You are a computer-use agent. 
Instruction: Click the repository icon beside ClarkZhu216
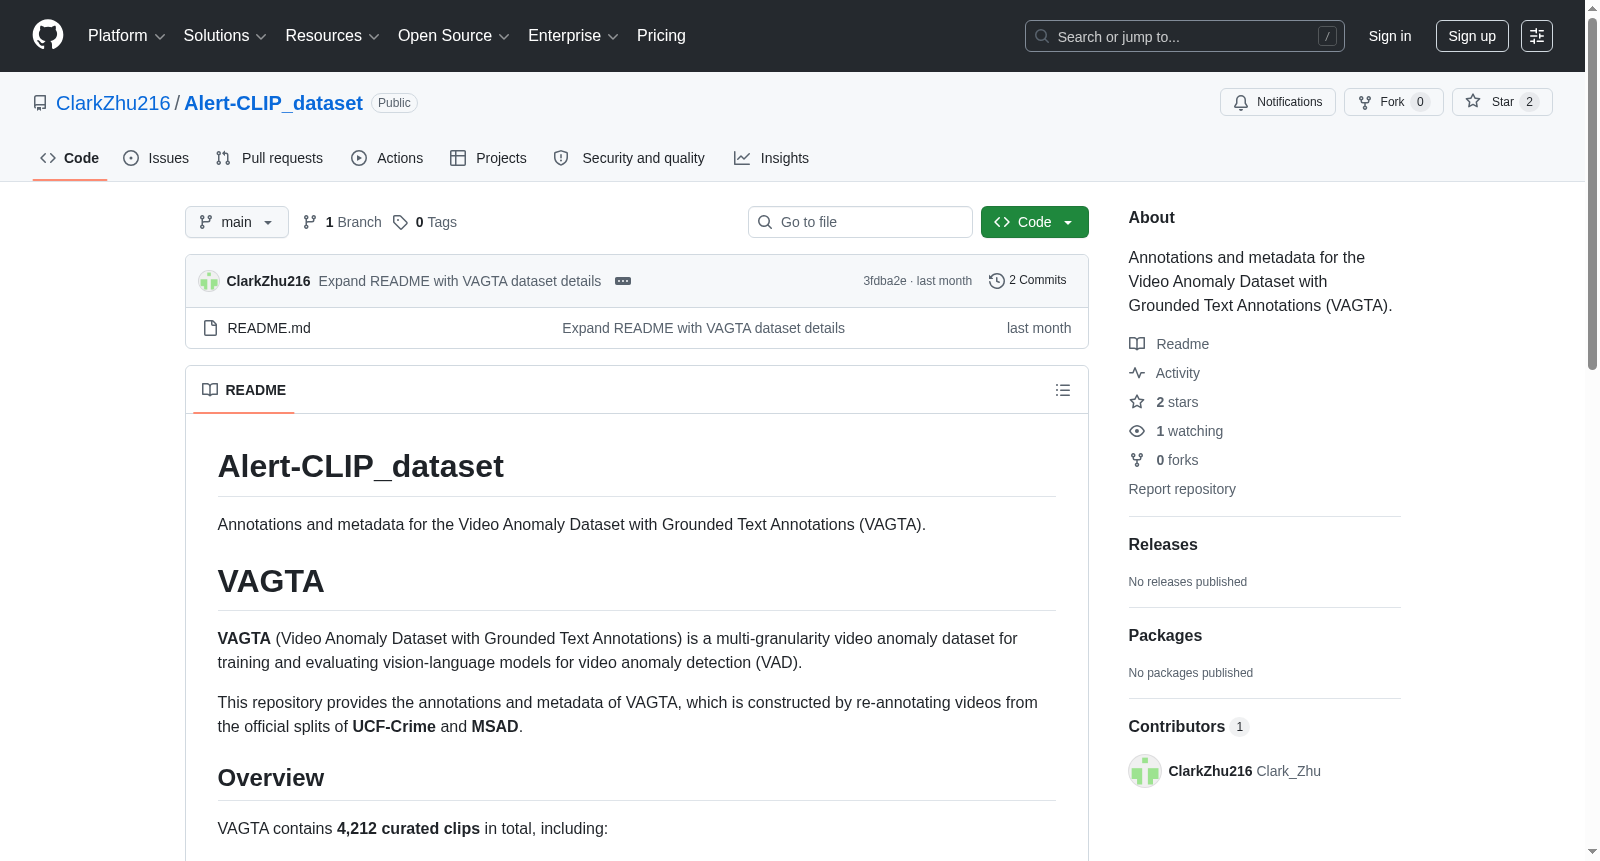click(x=40, y=103)
